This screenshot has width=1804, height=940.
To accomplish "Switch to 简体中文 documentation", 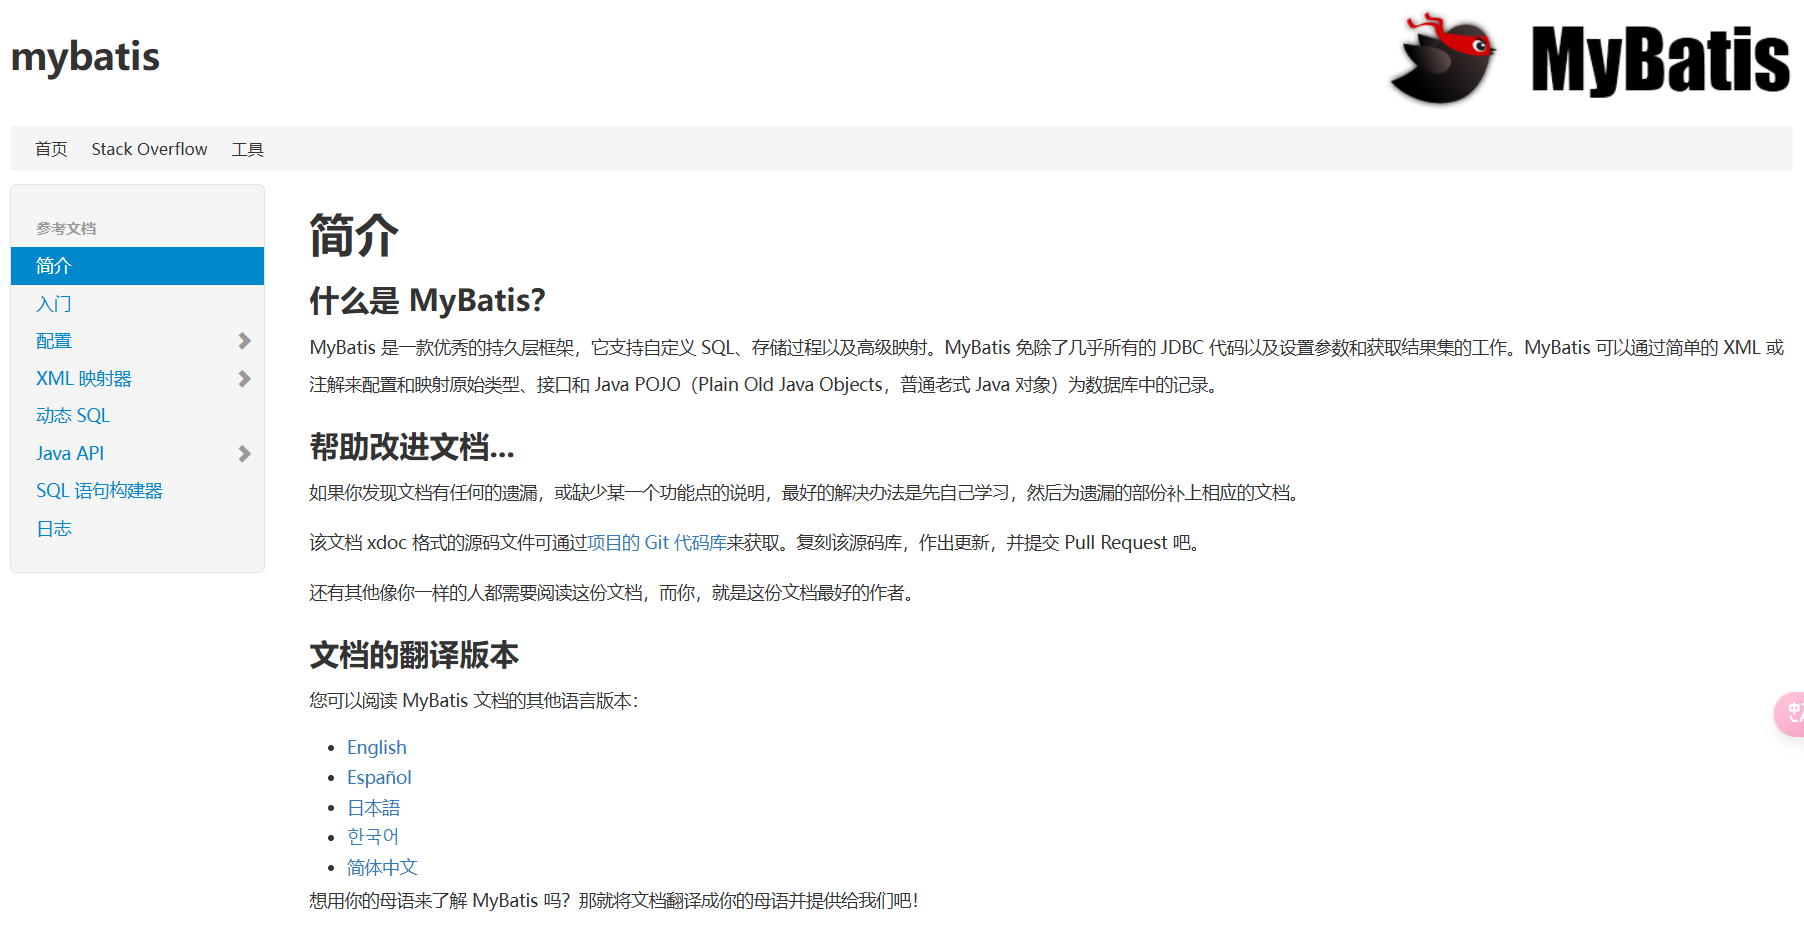I will (x=382, y=868).
